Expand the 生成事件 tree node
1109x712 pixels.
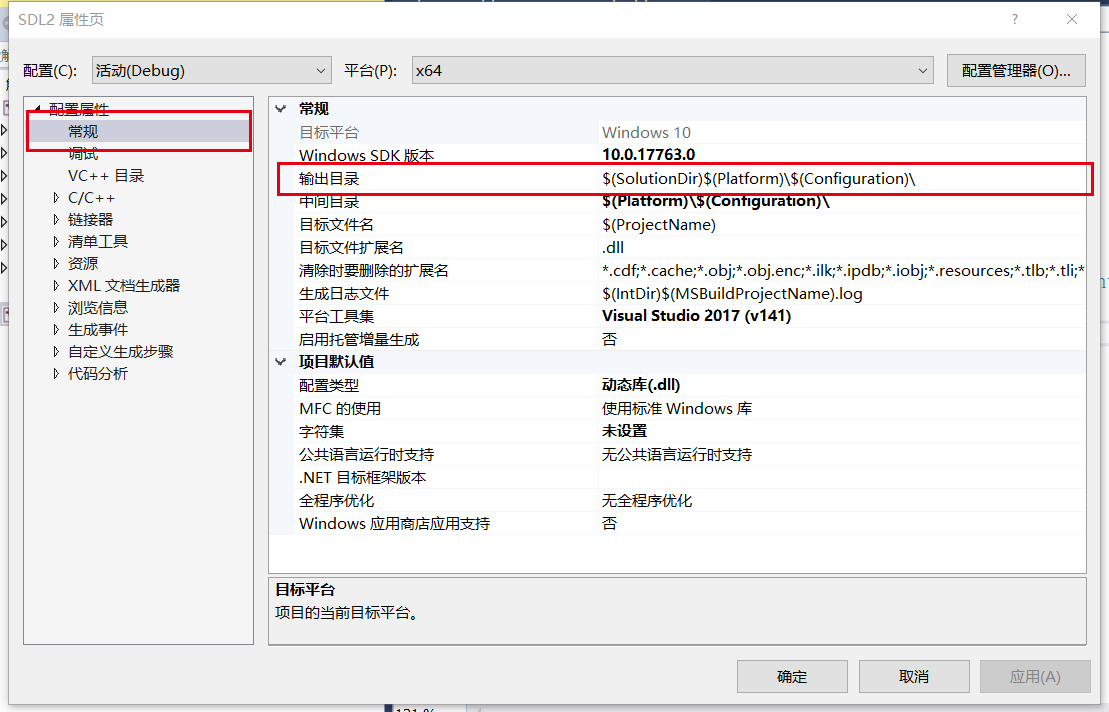coord(56,329)
